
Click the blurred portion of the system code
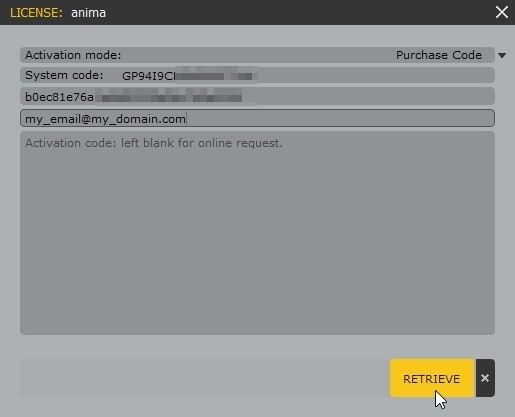[x=216, y=76]
